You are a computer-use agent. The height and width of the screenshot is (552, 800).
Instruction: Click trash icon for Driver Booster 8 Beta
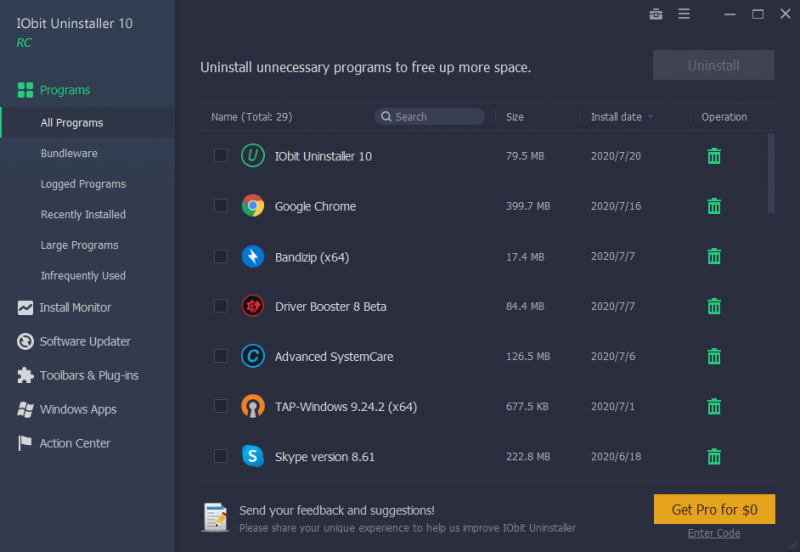714,306
